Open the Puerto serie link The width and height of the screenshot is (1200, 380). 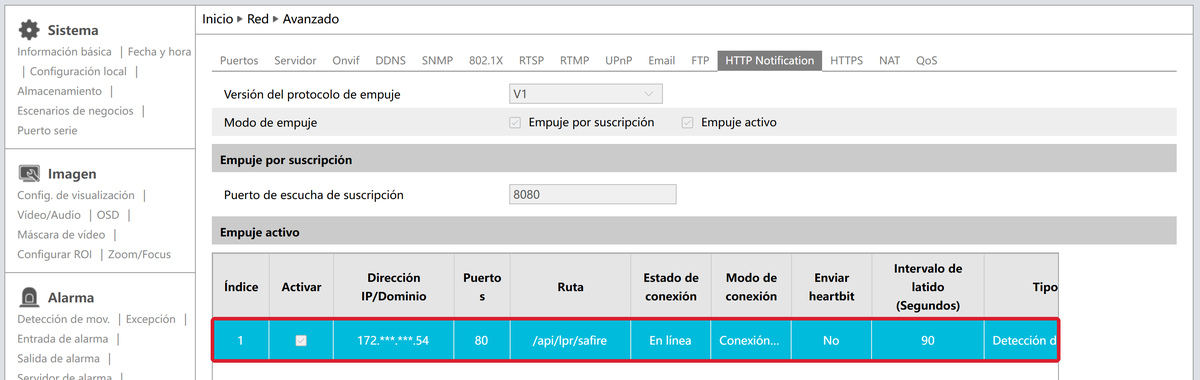click(x=47, y=131)
